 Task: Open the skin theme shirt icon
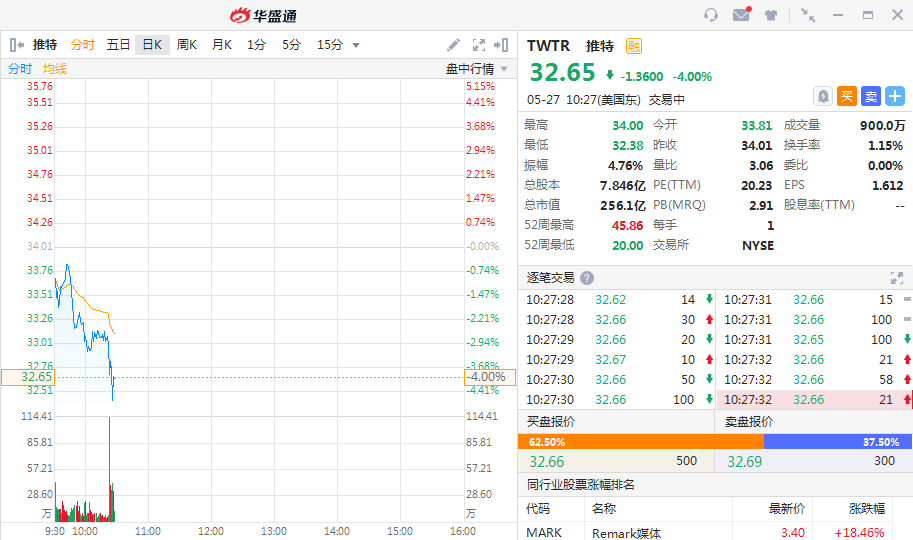771,15
